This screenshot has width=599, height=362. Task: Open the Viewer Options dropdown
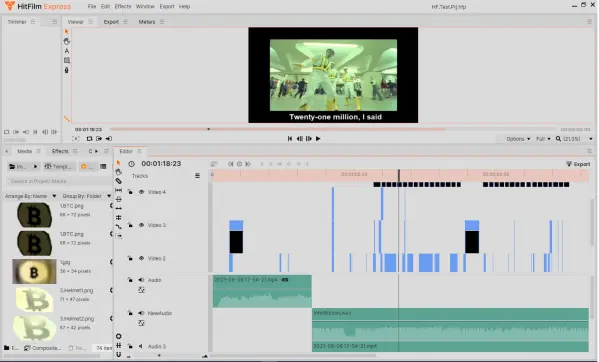coord(518,139)
